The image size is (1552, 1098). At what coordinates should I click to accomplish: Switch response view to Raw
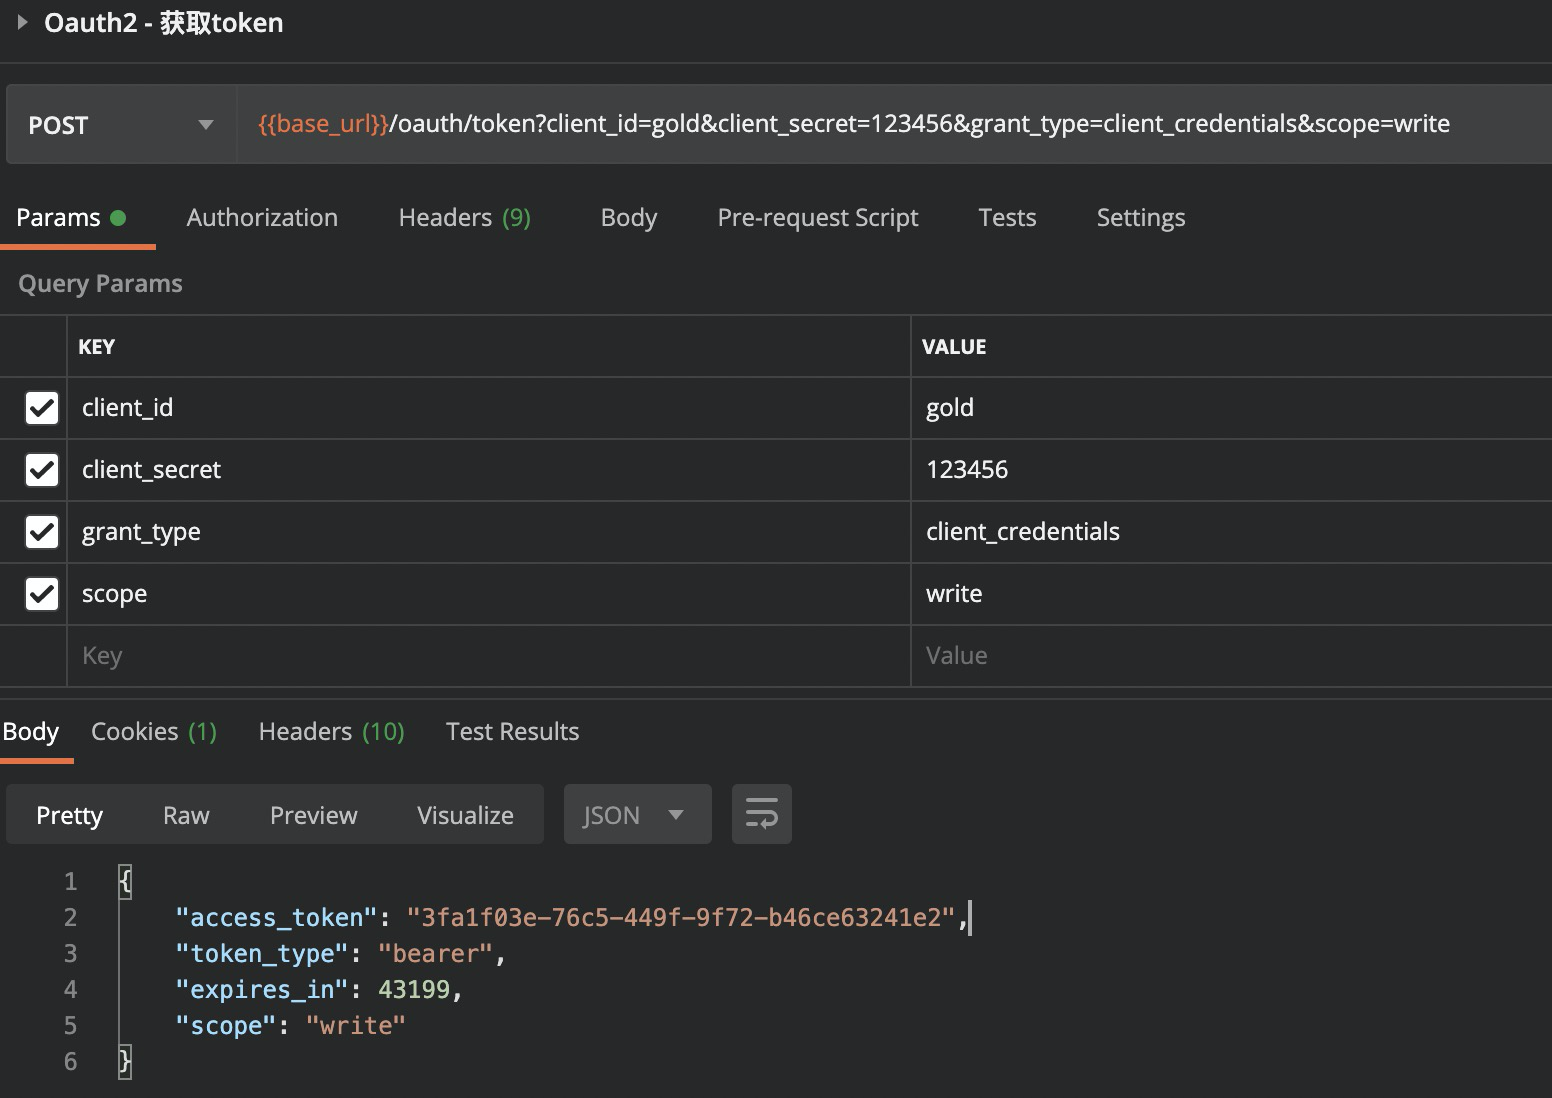coord(186,814)
